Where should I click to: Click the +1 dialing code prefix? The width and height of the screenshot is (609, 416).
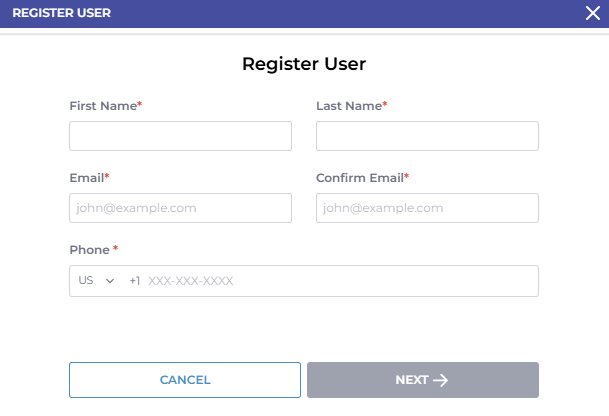[135, 282]
